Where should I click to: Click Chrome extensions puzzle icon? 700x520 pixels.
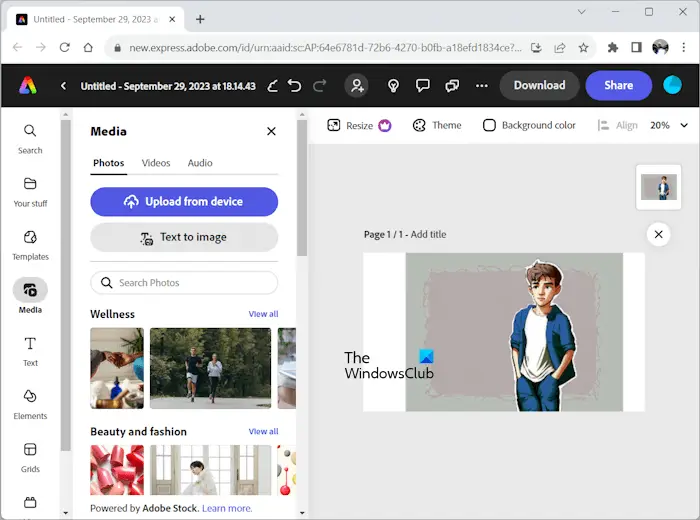click(612, 47)
